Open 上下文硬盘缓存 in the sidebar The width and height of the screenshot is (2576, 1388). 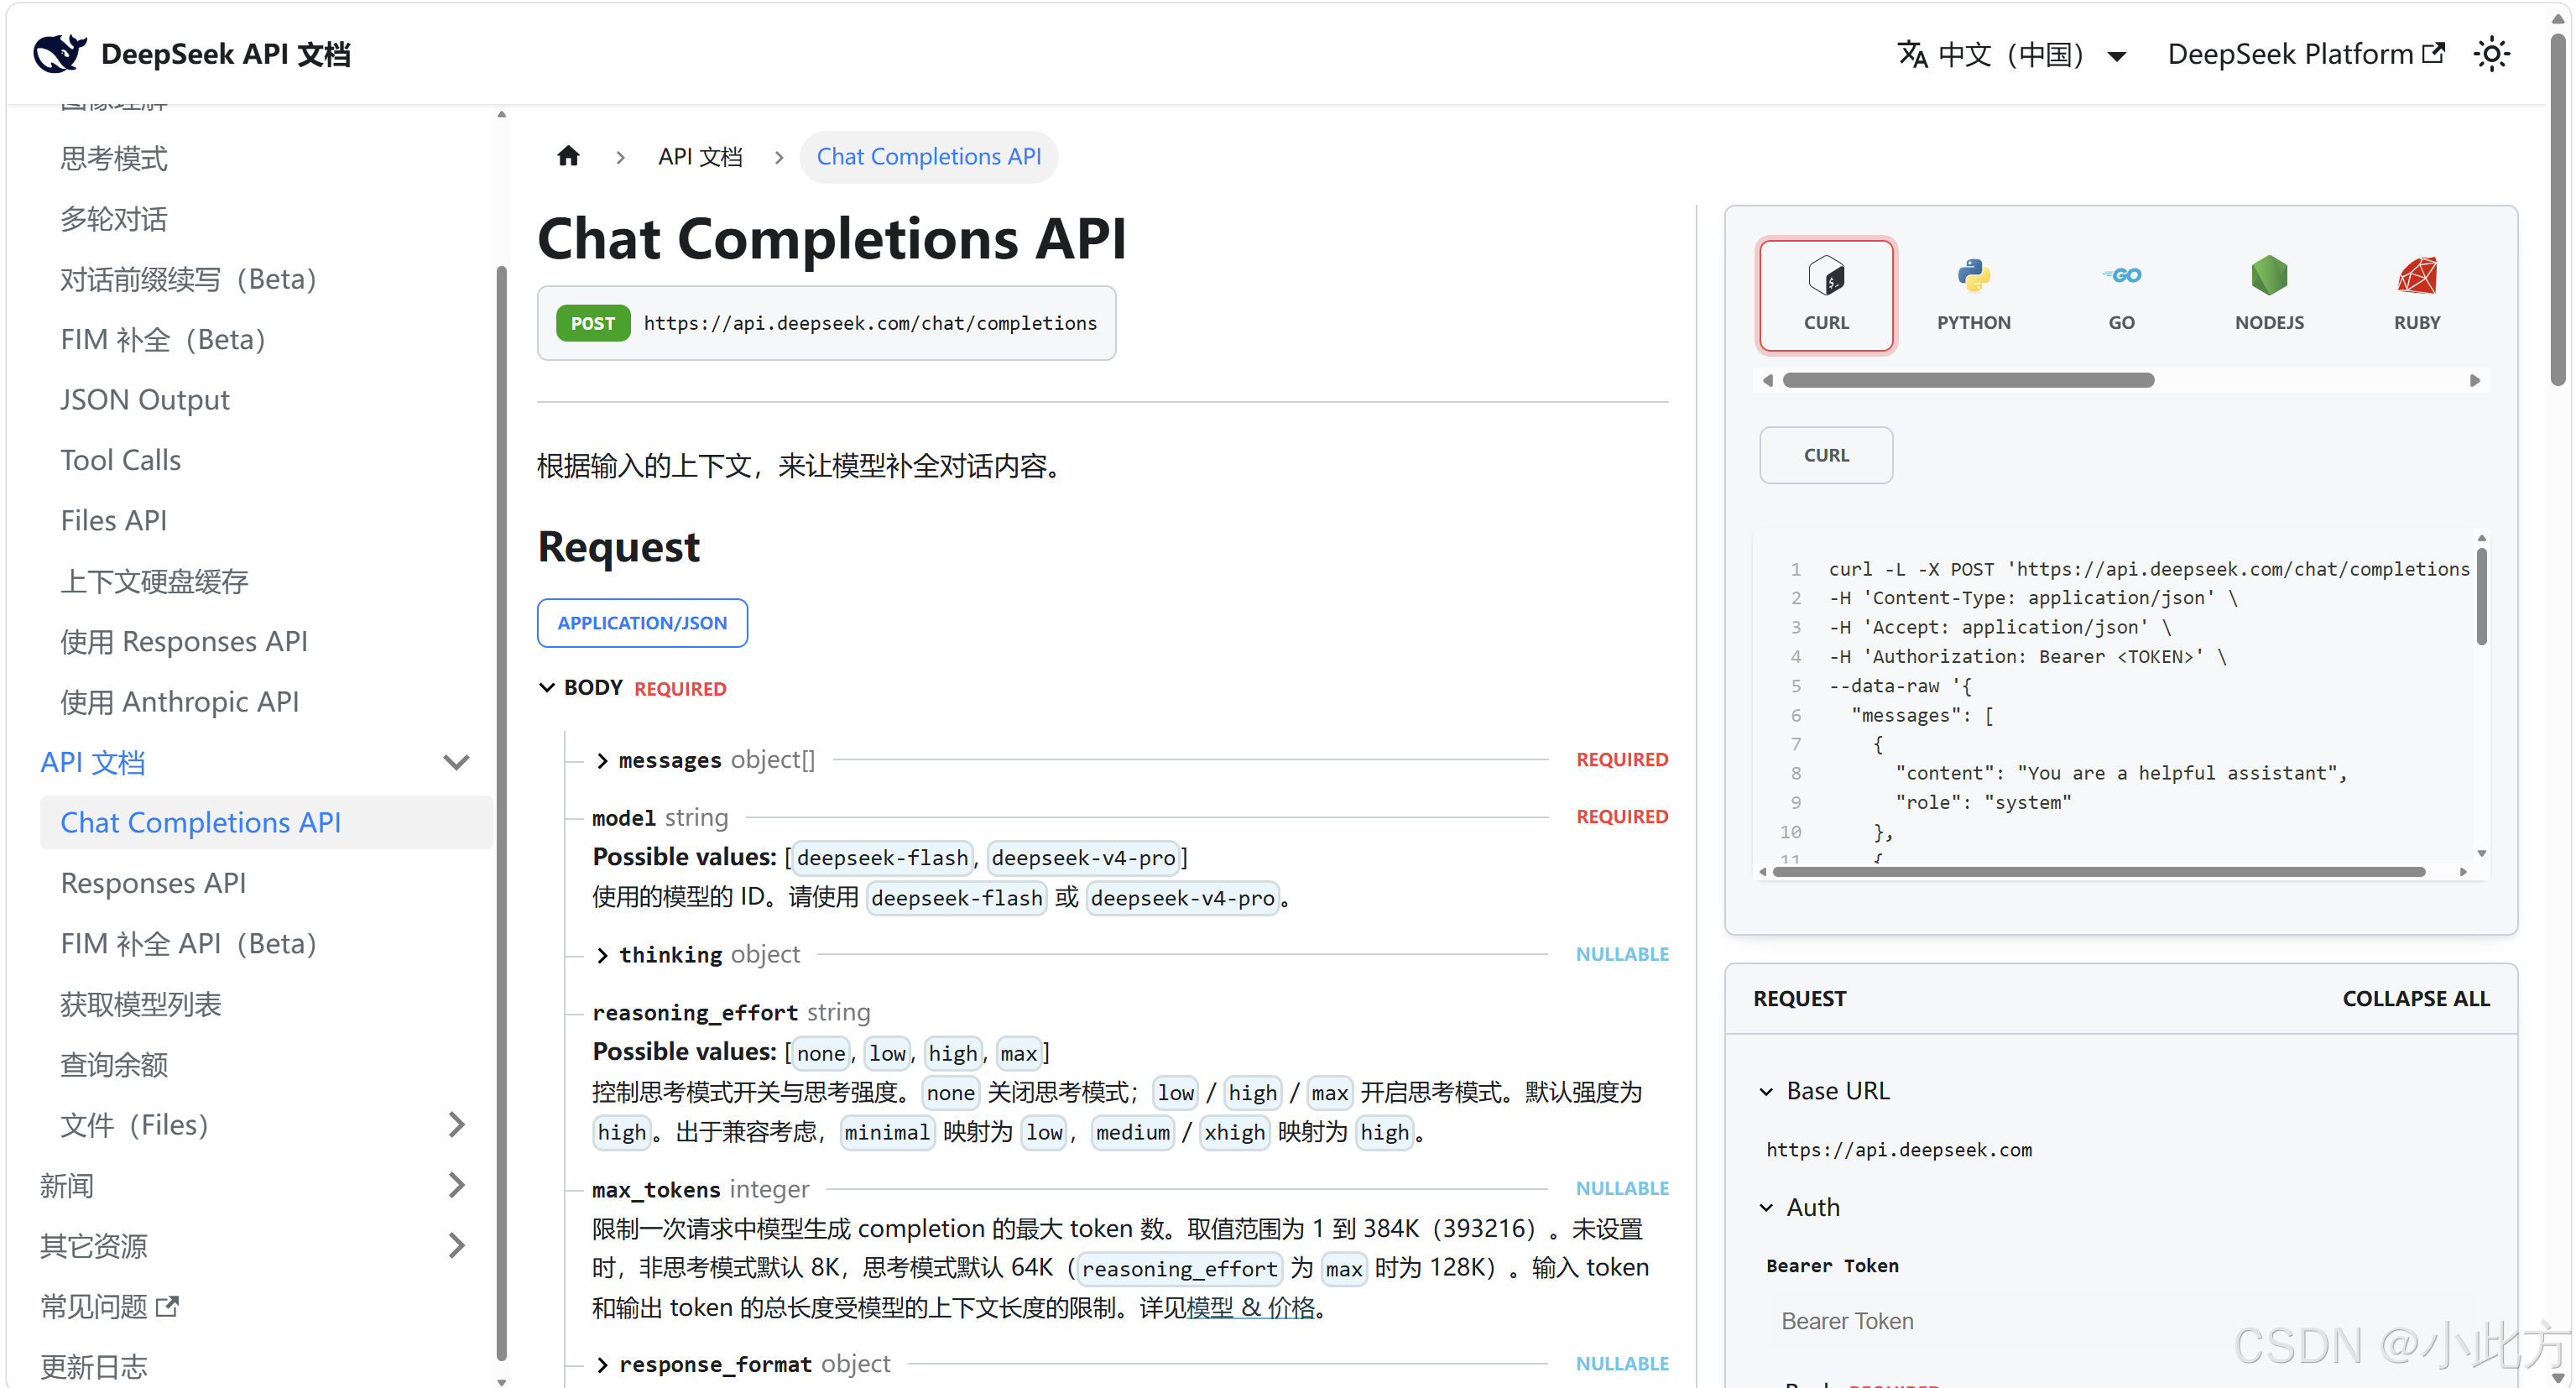(154, 581)
